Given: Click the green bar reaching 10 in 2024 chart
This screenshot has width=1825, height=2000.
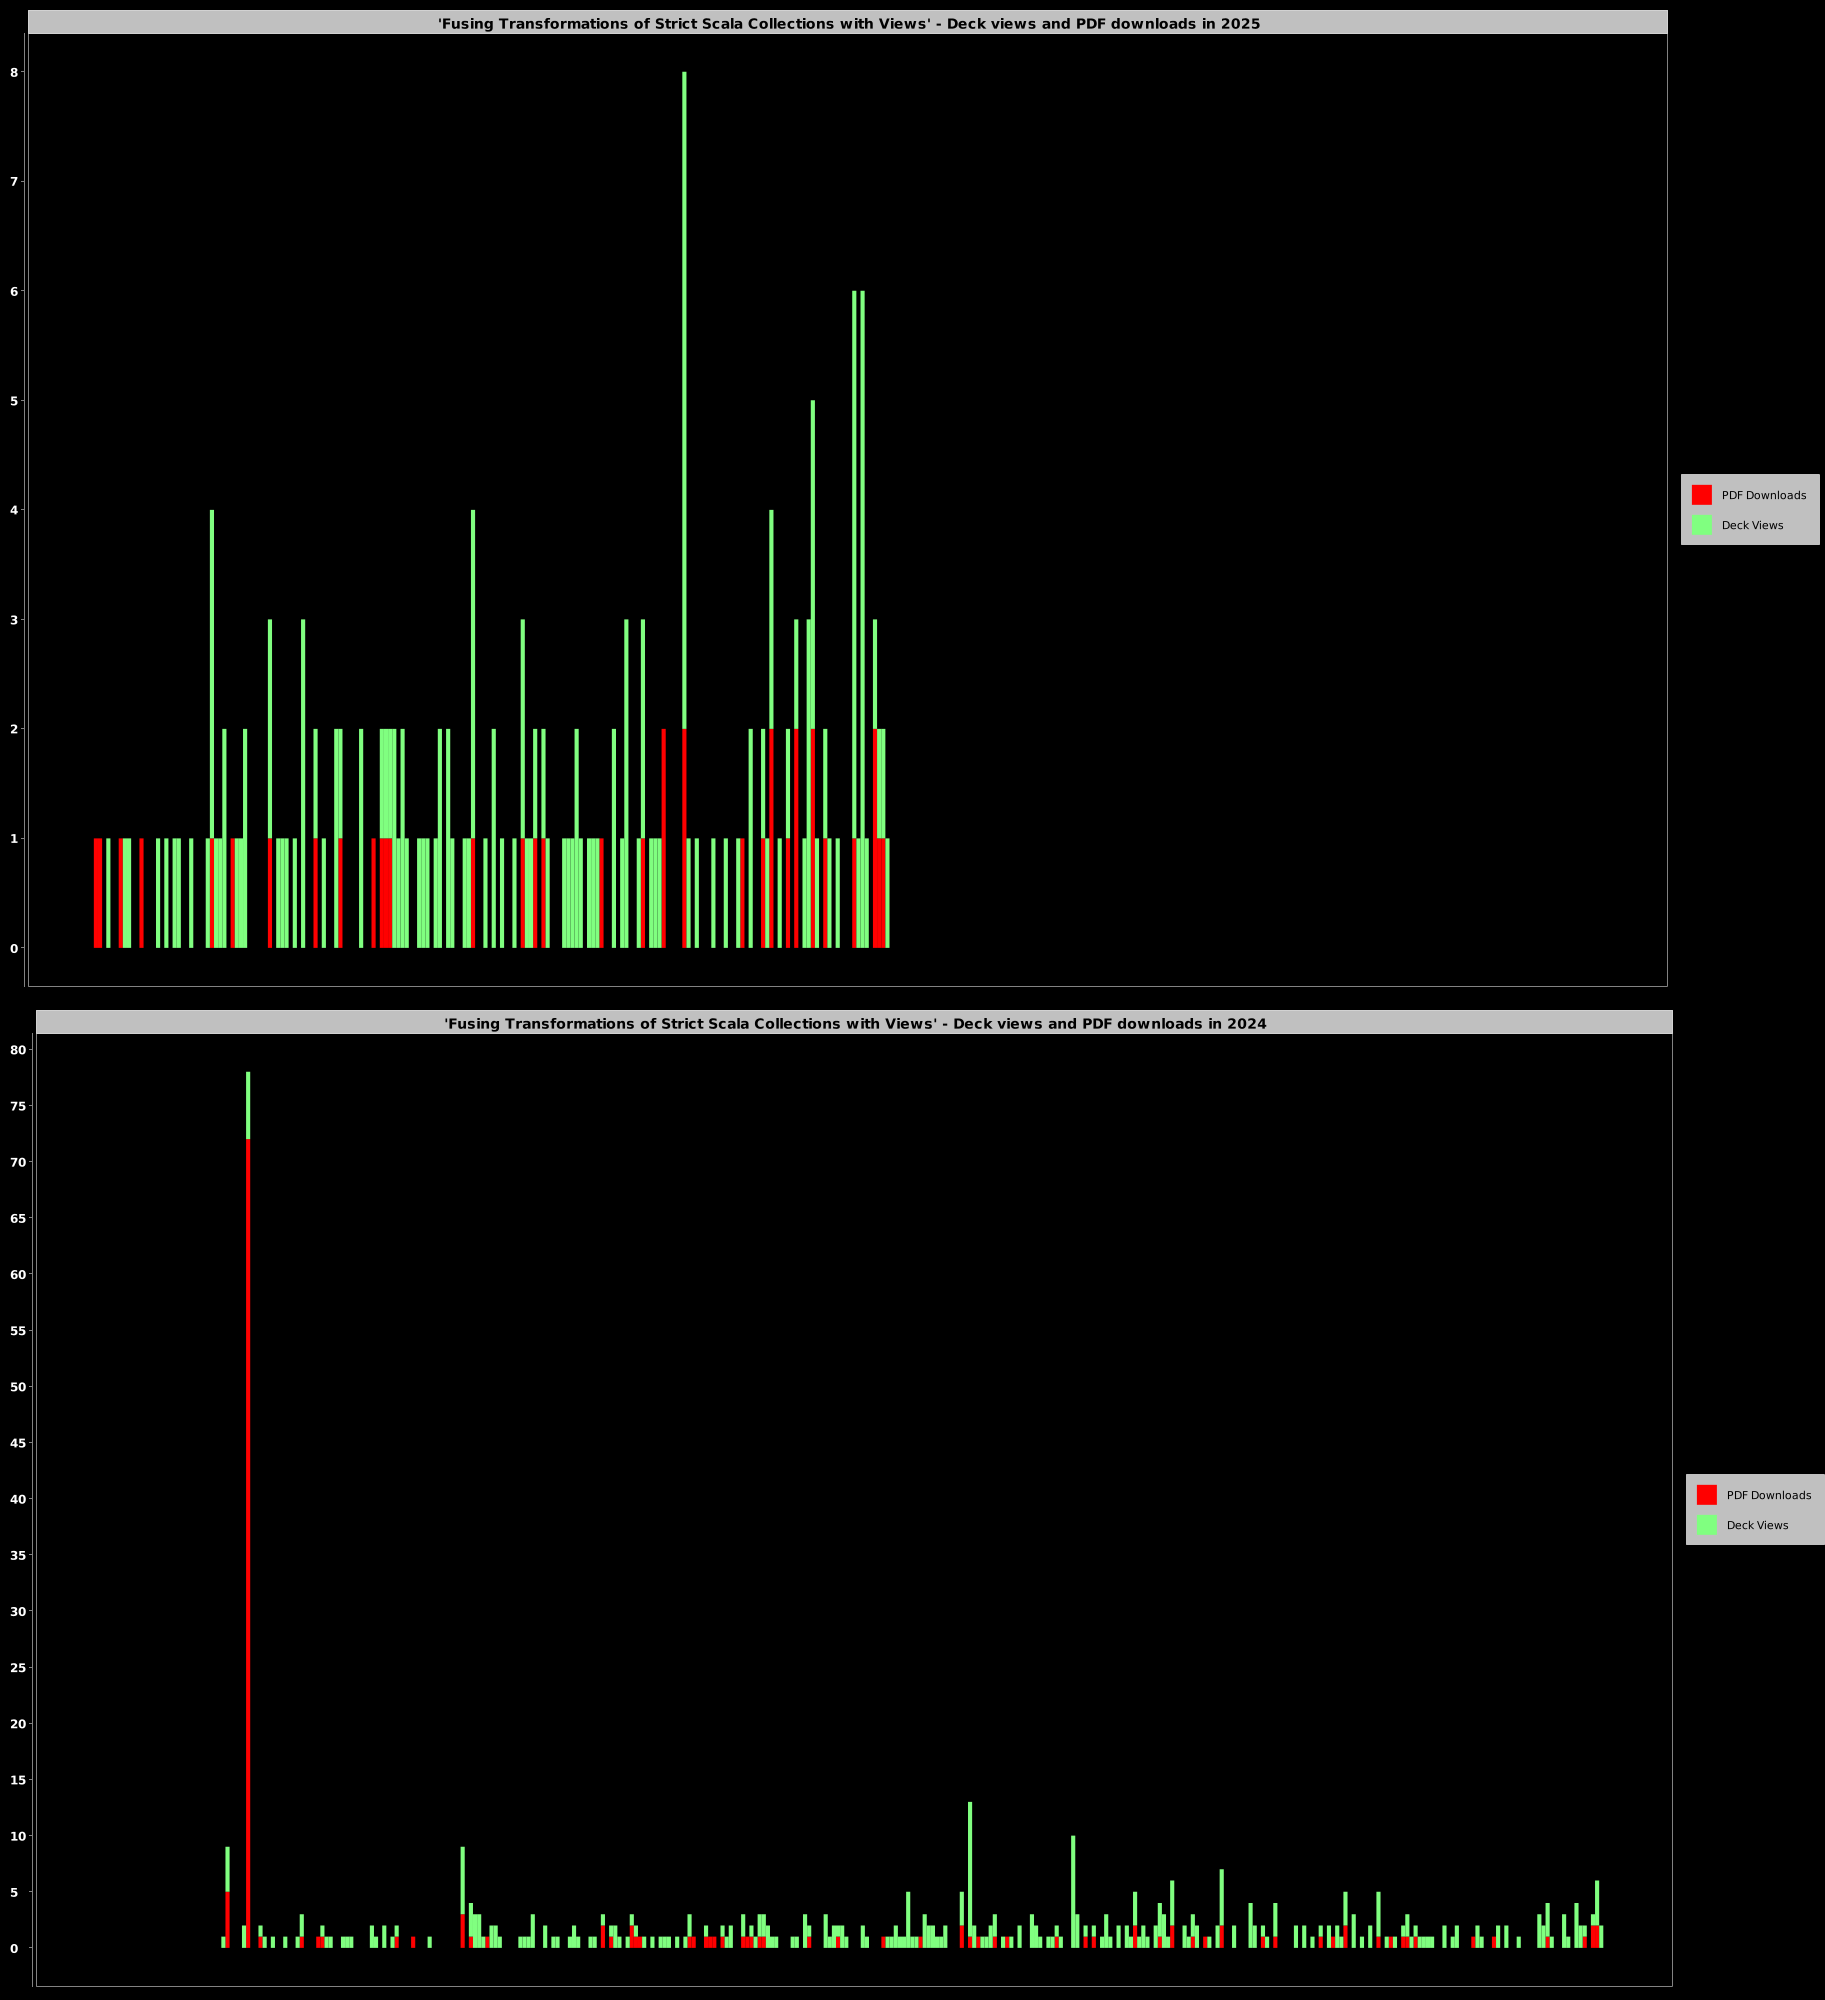Looking at the screenshot, I should point(1073,1880).
